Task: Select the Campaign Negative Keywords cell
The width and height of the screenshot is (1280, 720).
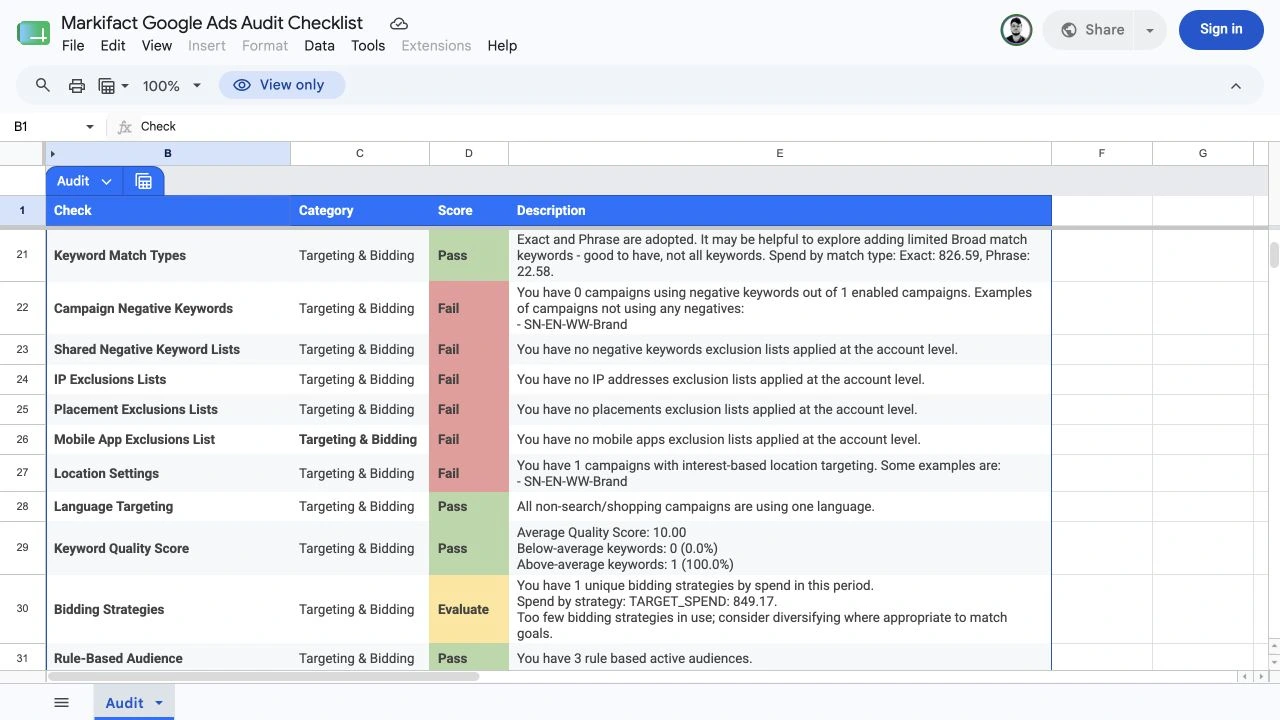Action: pyautogui.click(x=168, y=309)
